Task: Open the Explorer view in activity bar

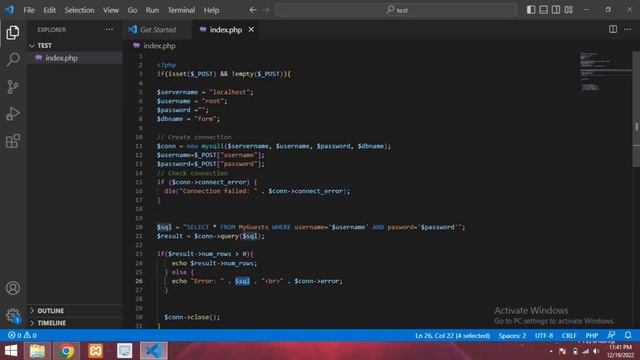Action: [13, 33]
